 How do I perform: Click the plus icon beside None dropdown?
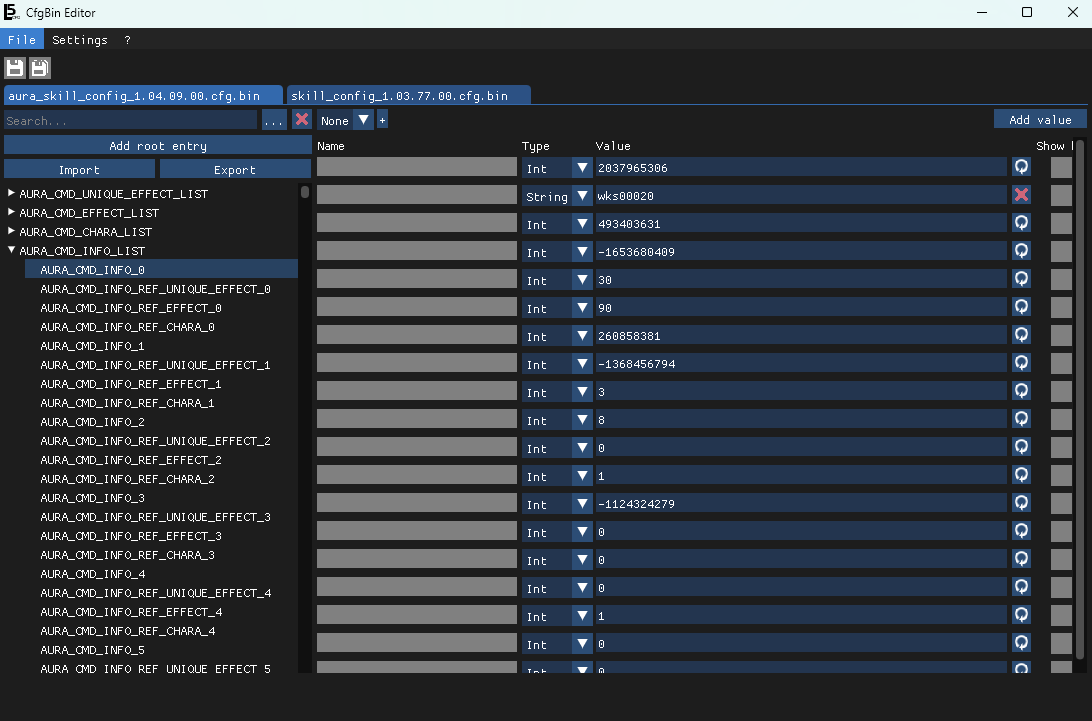coord(382,120)
